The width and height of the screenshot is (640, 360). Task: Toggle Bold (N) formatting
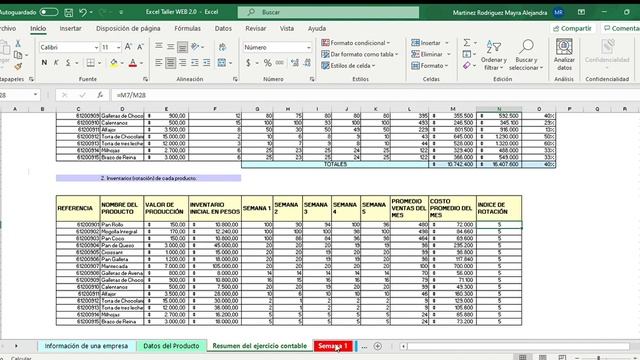(x=44, y=63)
